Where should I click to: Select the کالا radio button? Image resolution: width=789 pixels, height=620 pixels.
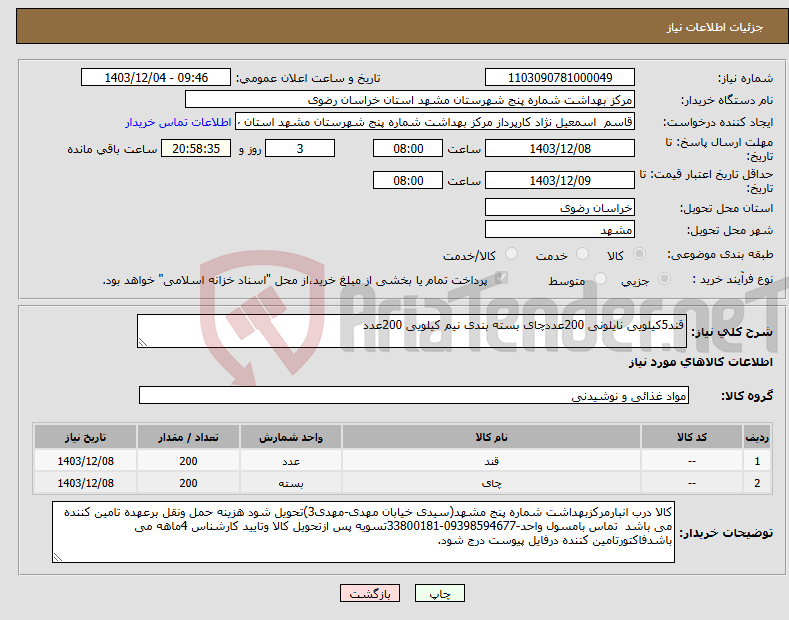click(x=639, y=254)
